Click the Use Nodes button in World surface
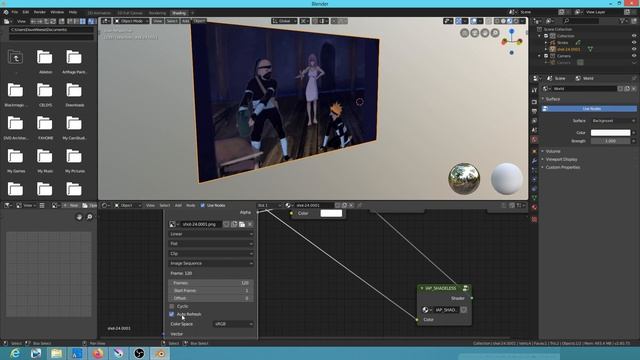The image size is (640, 360). [x=589, y=109]
